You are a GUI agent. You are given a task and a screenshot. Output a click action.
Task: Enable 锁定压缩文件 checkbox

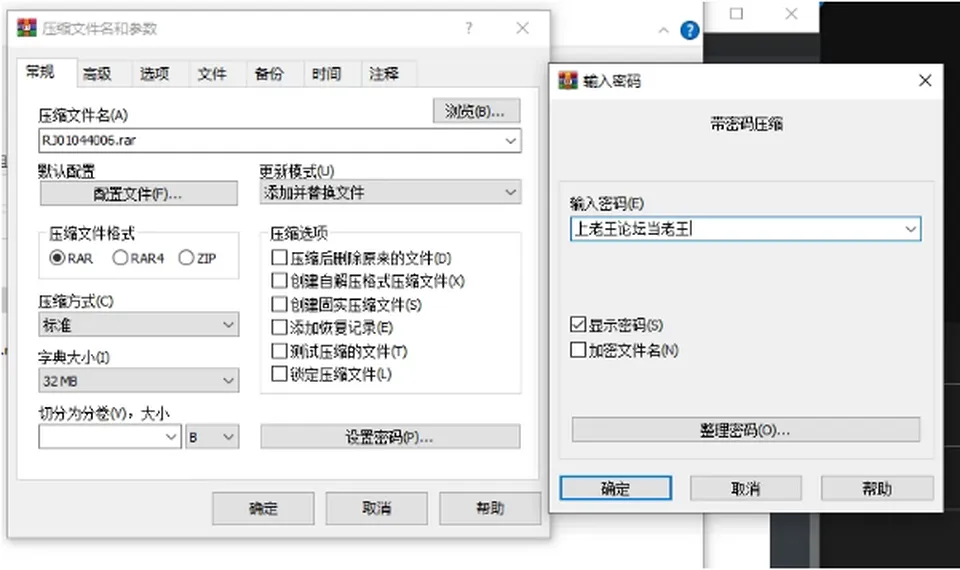coord(279,373)
